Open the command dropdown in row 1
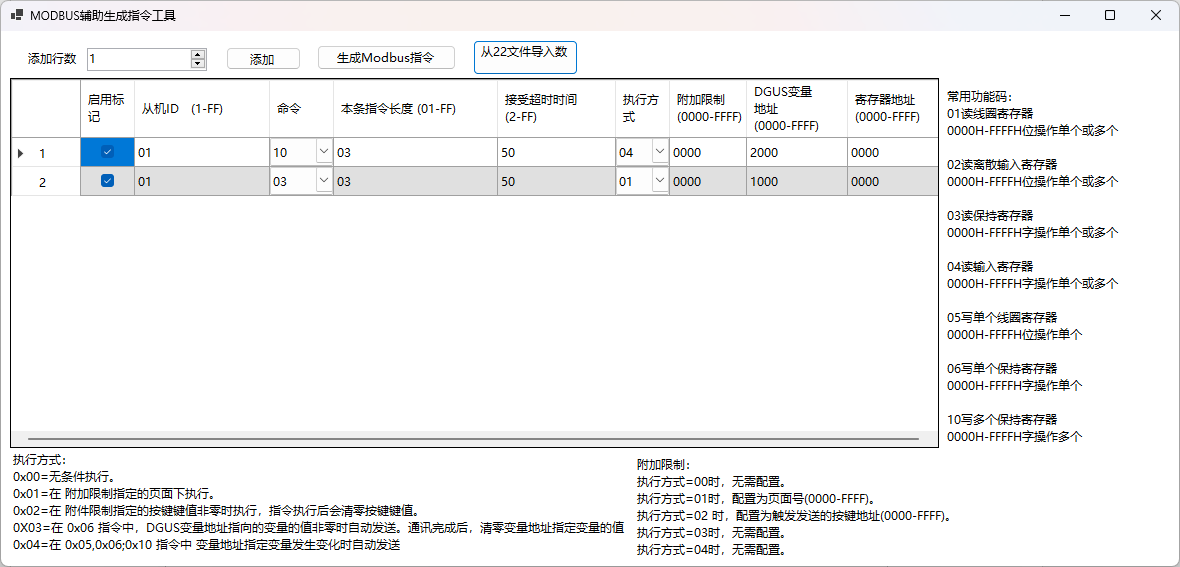This screenshot has height=567, width=1180. (x=323, y=152)
